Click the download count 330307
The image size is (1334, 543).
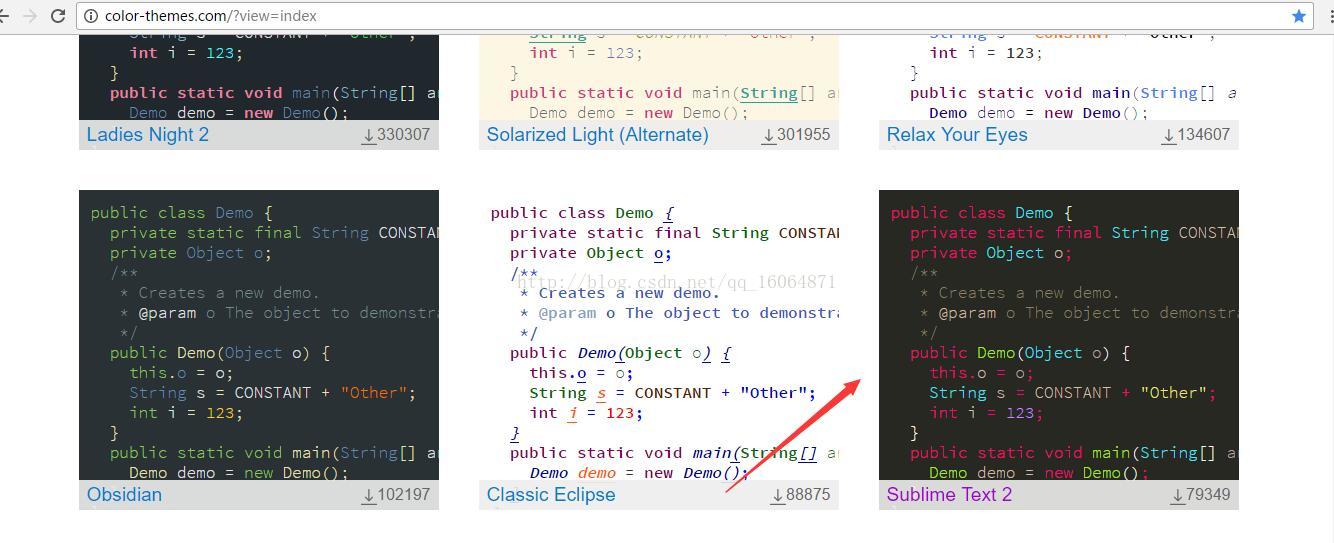[403, 134]
